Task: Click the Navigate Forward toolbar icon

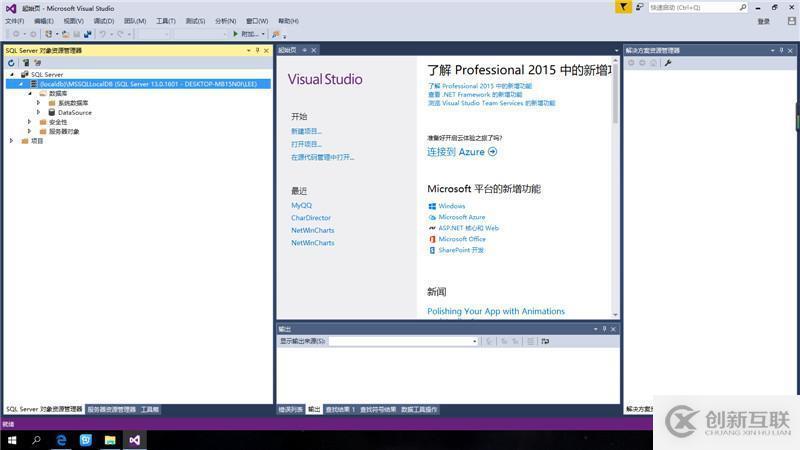Action: (33, 34)
